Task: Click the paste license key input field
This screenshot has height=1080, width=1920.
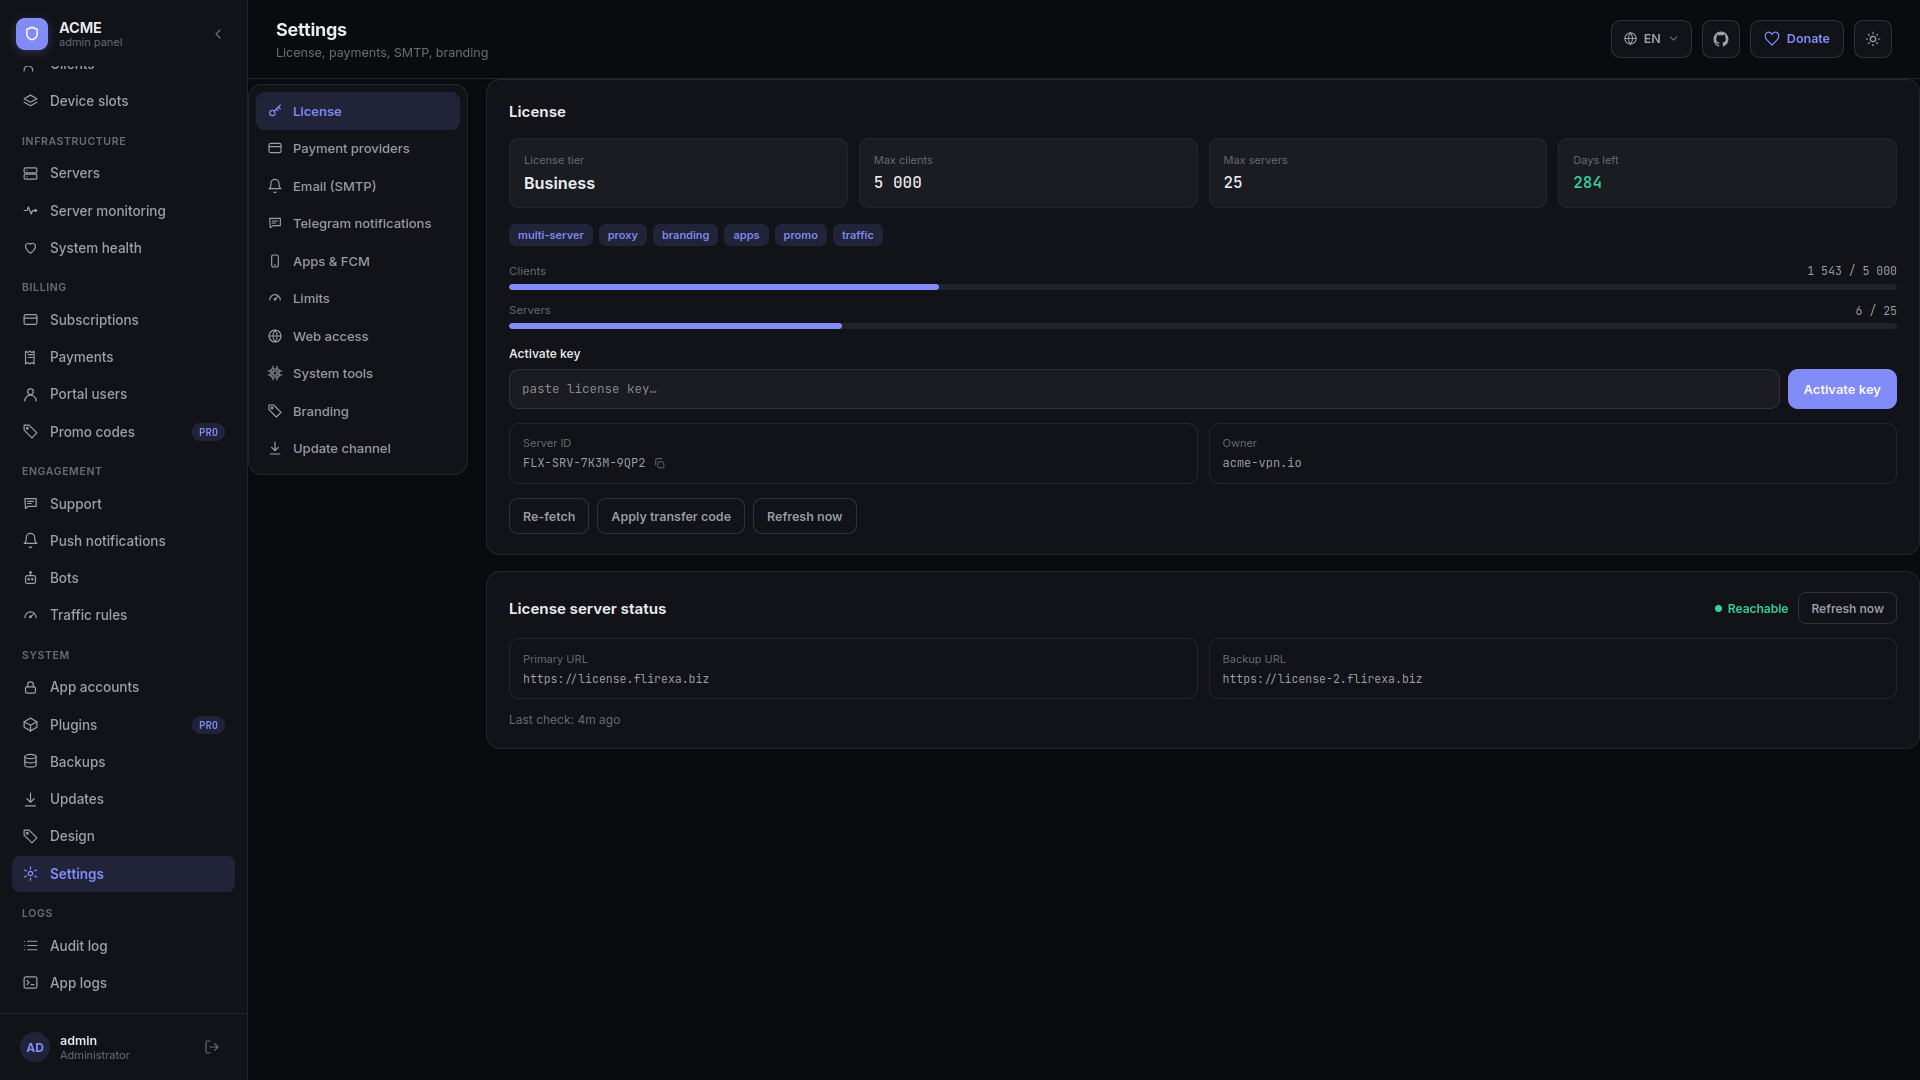Action: point(1144,389)
